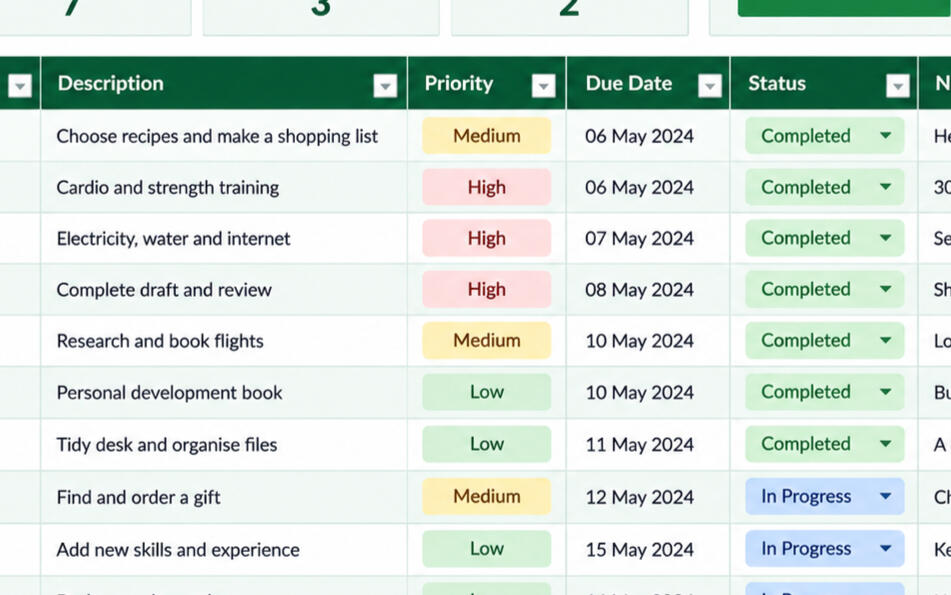951x595 pixels.
Task: Select the 11 May 2024 due date cell
Action: [x=648, y=445]
